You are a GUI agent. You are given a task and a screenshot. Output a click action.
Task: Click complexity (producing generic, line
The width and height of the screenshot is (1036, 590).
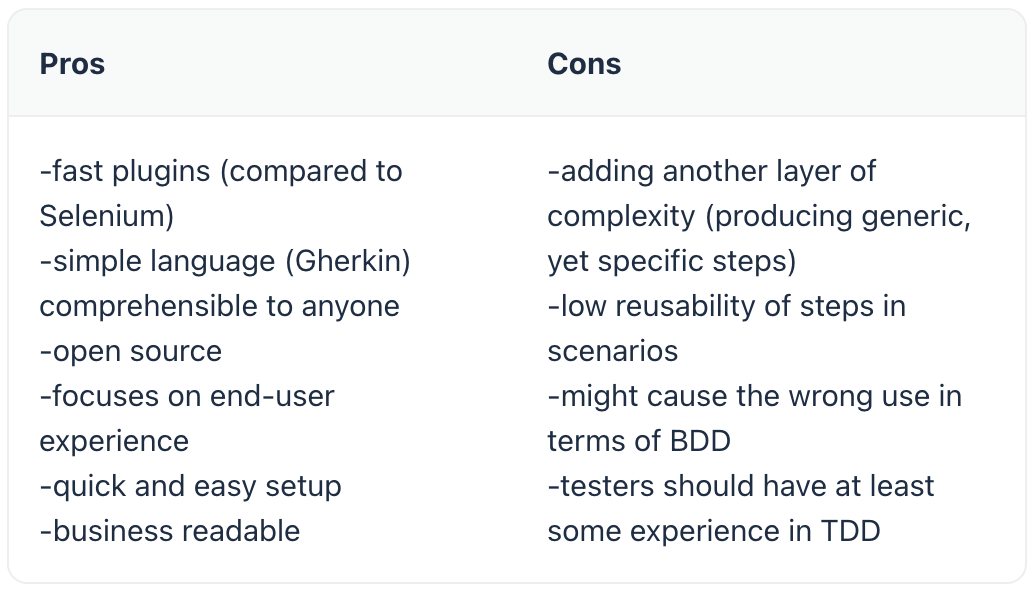point(759,217)
